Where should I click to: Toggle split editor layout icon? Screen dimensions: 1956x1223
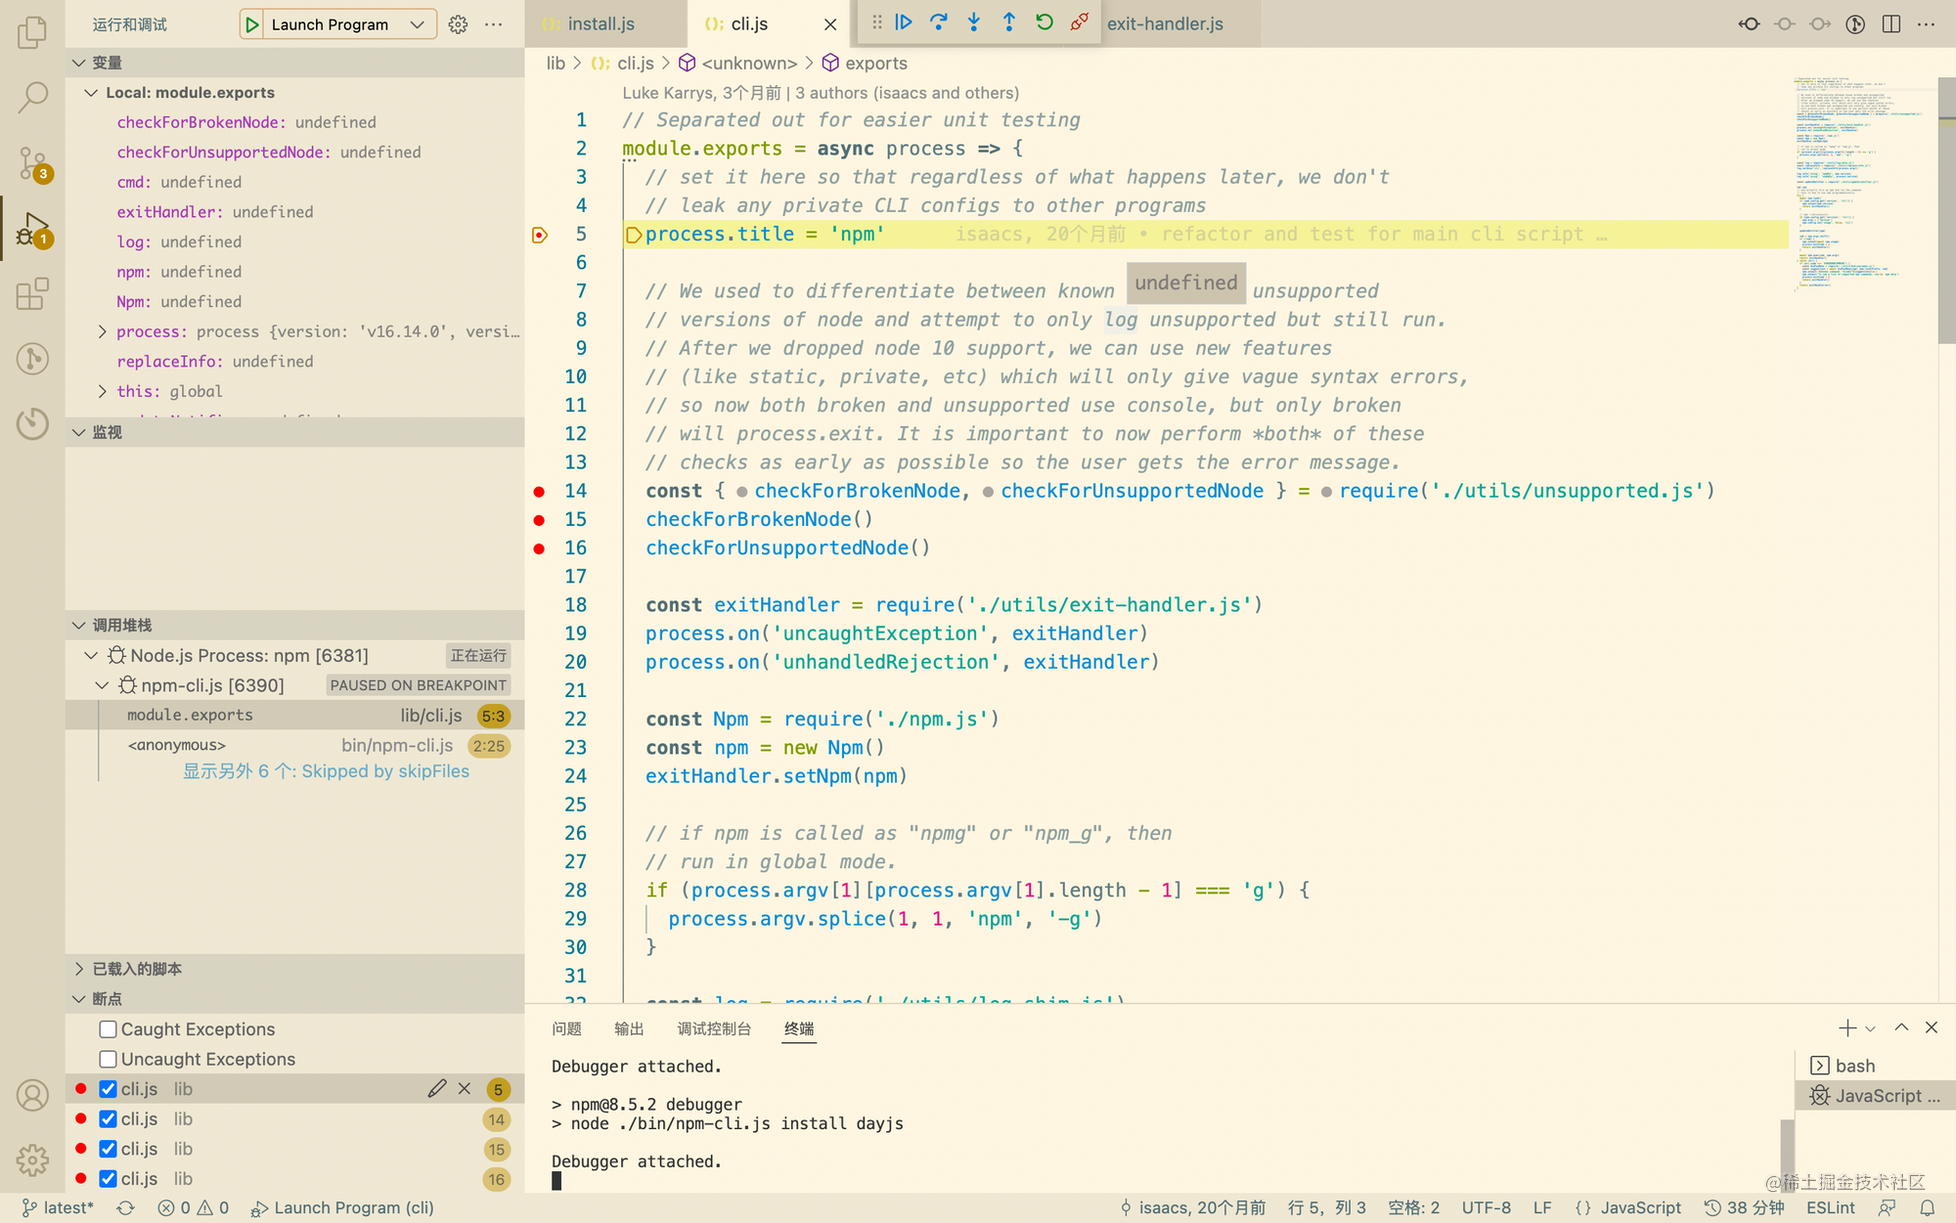coord(1891,24)
